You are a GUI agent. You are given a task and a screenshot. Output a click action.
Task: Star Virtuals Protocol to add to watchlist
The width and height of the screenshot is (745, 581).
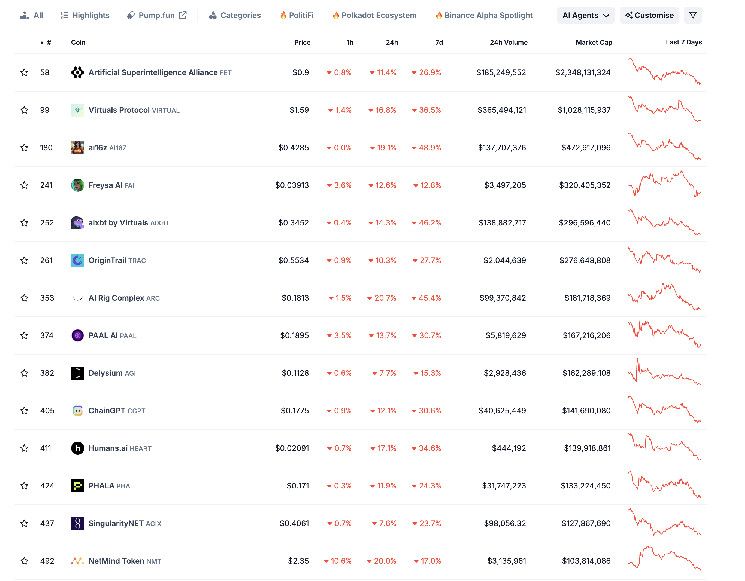(x=24, y=110)
